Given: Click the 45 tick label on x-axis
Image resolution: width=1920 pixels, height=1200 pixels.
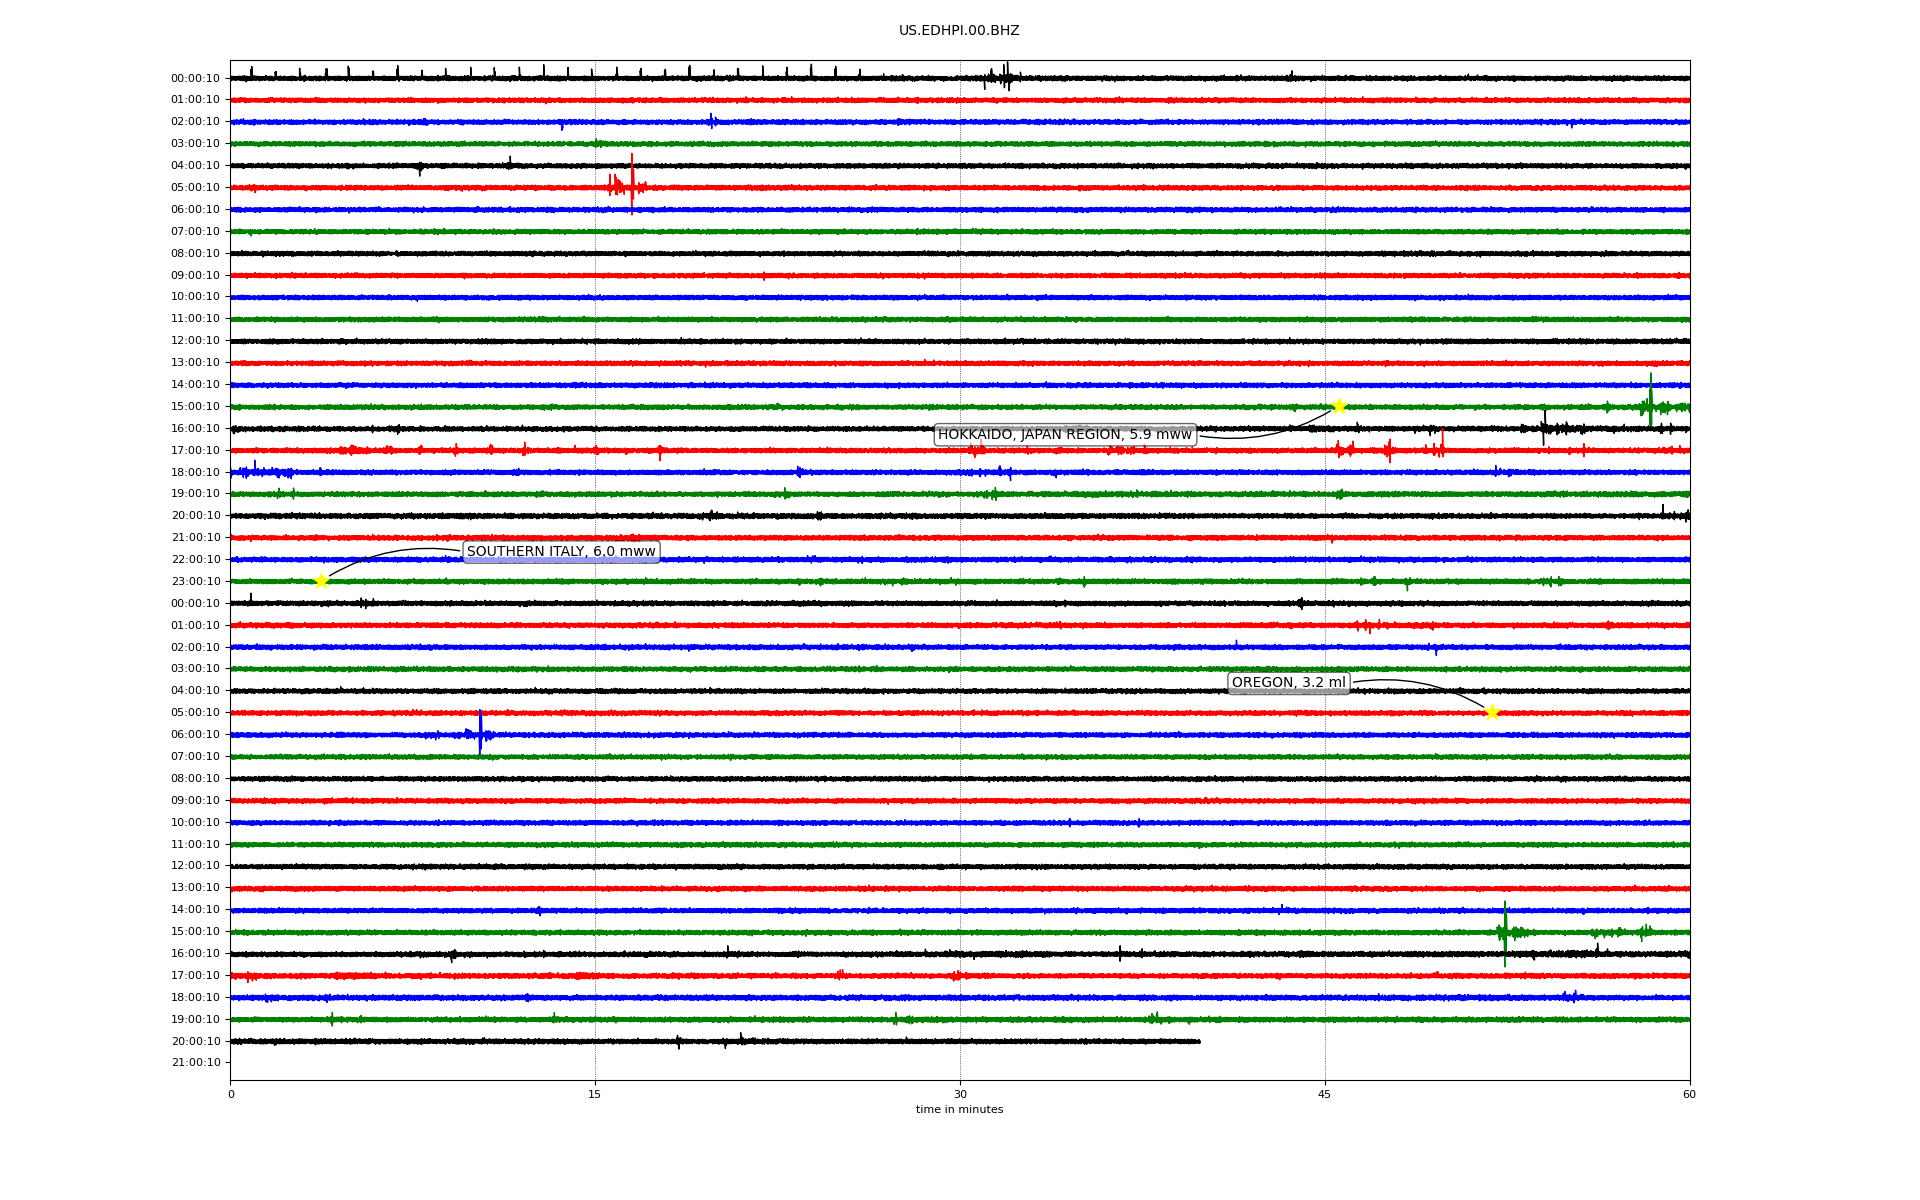Looking at the screenshot, I should (x=1325, y=1094).
